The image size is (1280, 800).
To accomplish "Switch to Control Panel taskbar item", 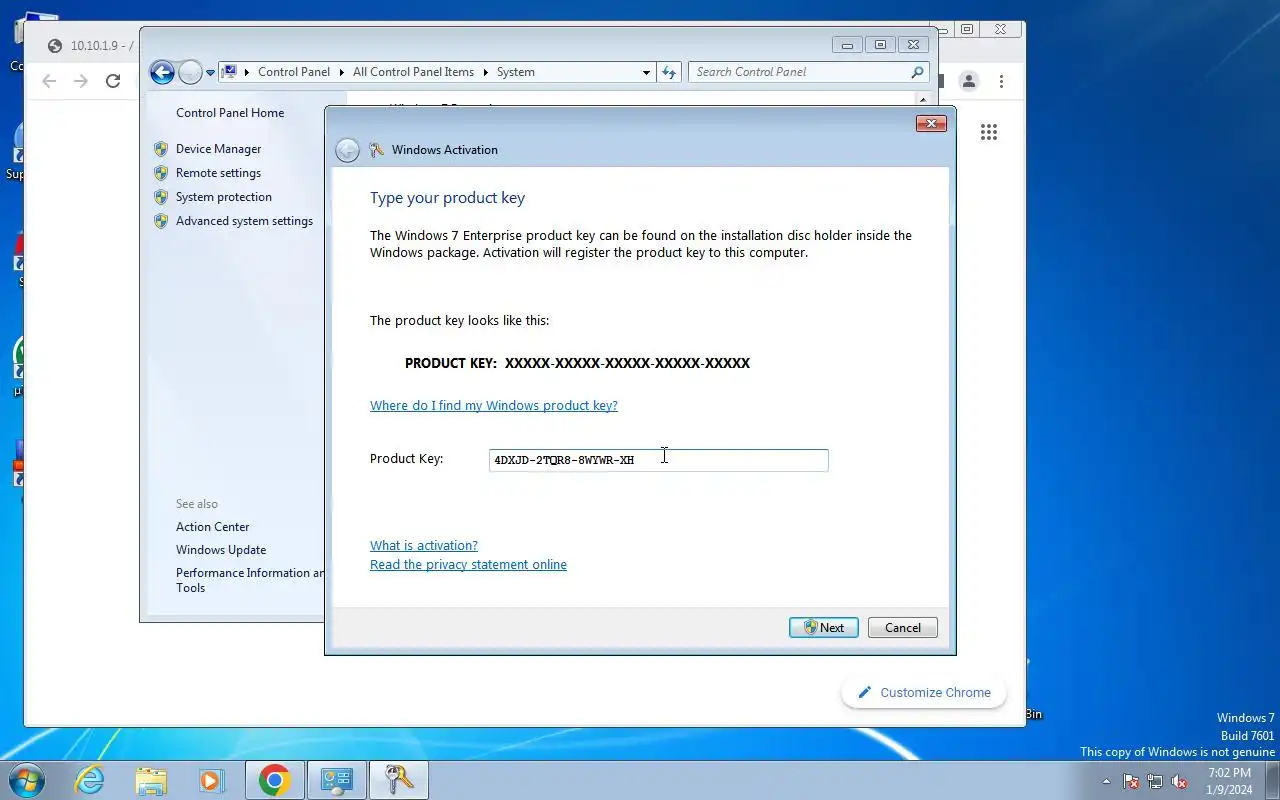I will coord(336,780).
